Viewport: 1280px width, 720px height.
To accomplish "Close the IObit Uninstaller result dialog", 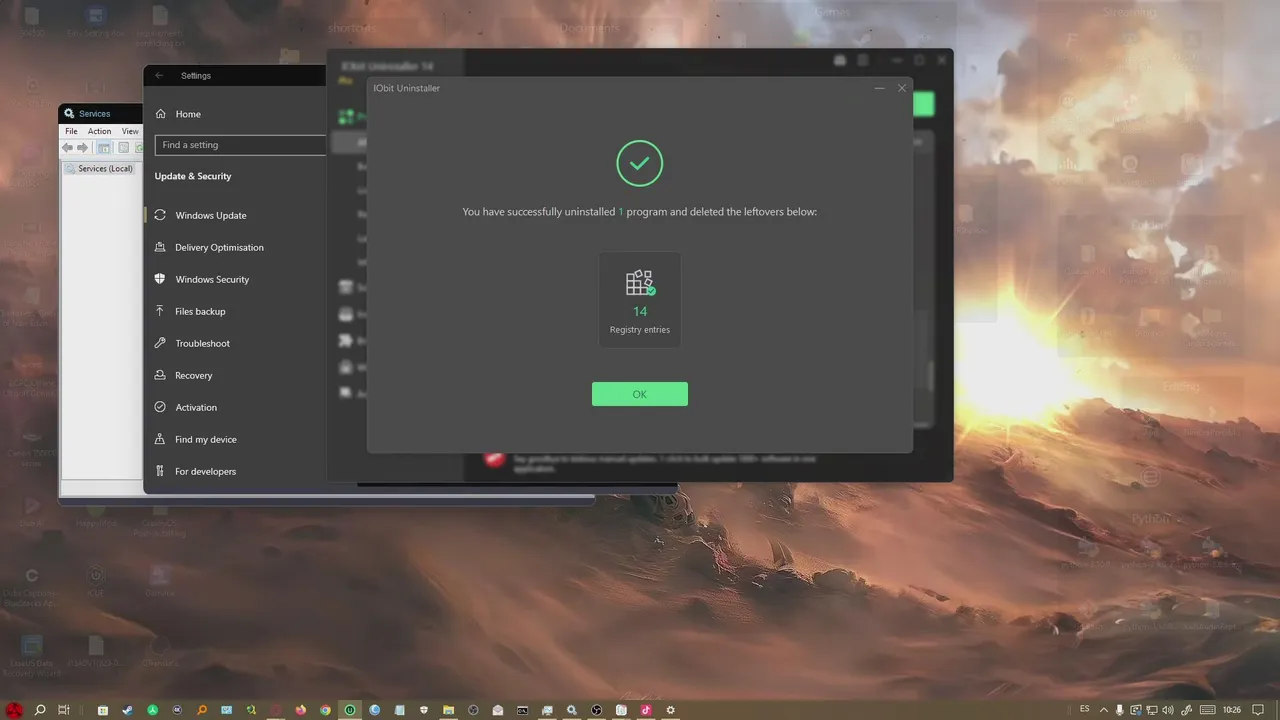I will click(x=902, y=88).
